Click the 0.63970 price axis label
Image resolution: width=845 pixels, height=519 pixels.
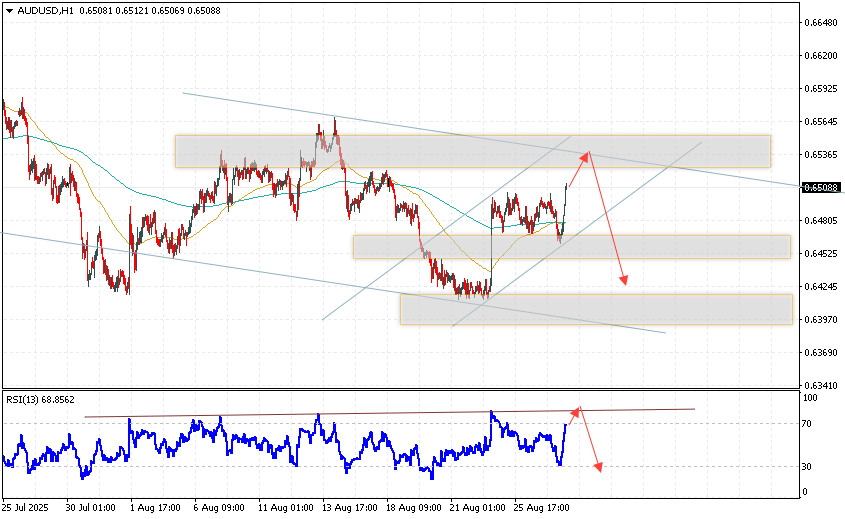click(821, 320)
